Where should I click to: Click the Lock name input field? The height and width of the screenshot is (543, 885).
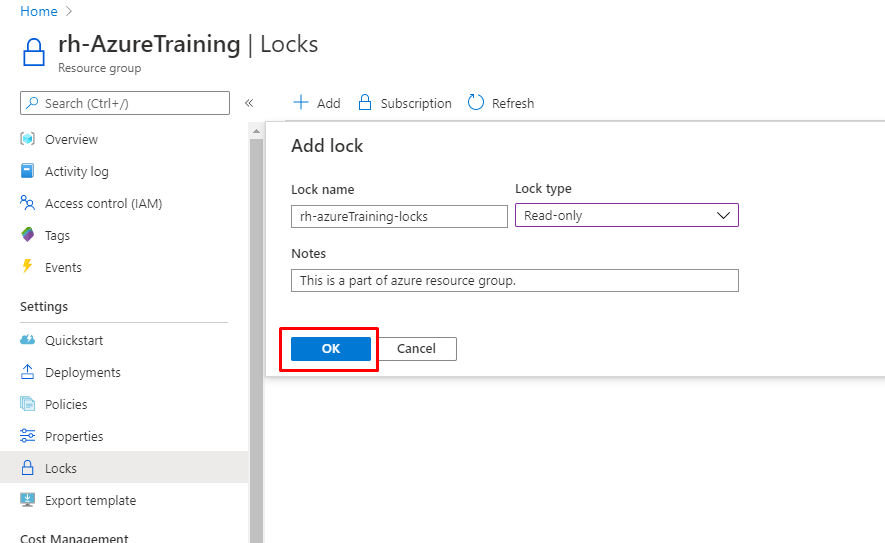point(399,217)
